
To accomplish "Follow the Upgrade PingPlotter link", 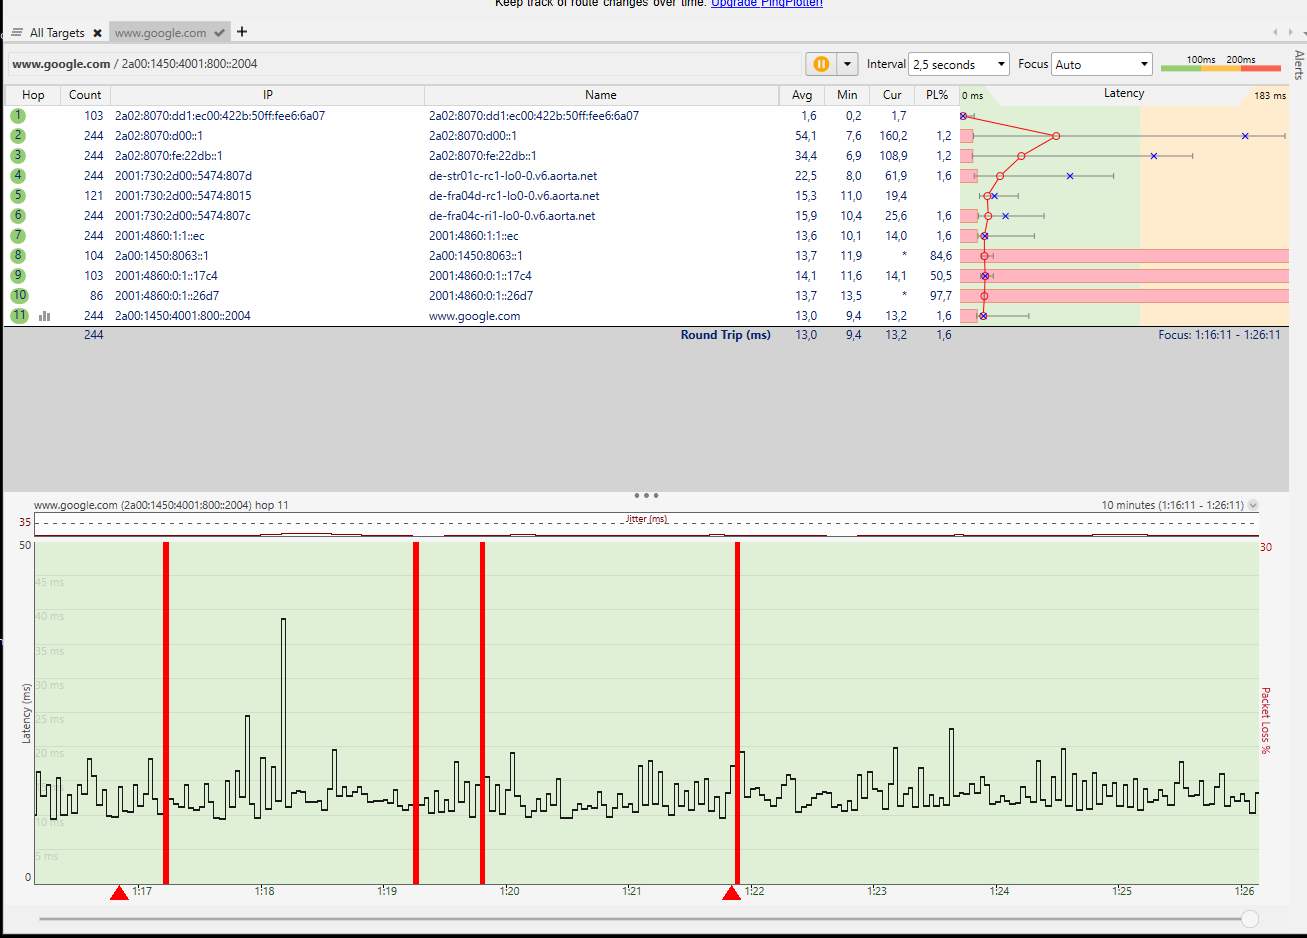I will [x=767, y=4].
